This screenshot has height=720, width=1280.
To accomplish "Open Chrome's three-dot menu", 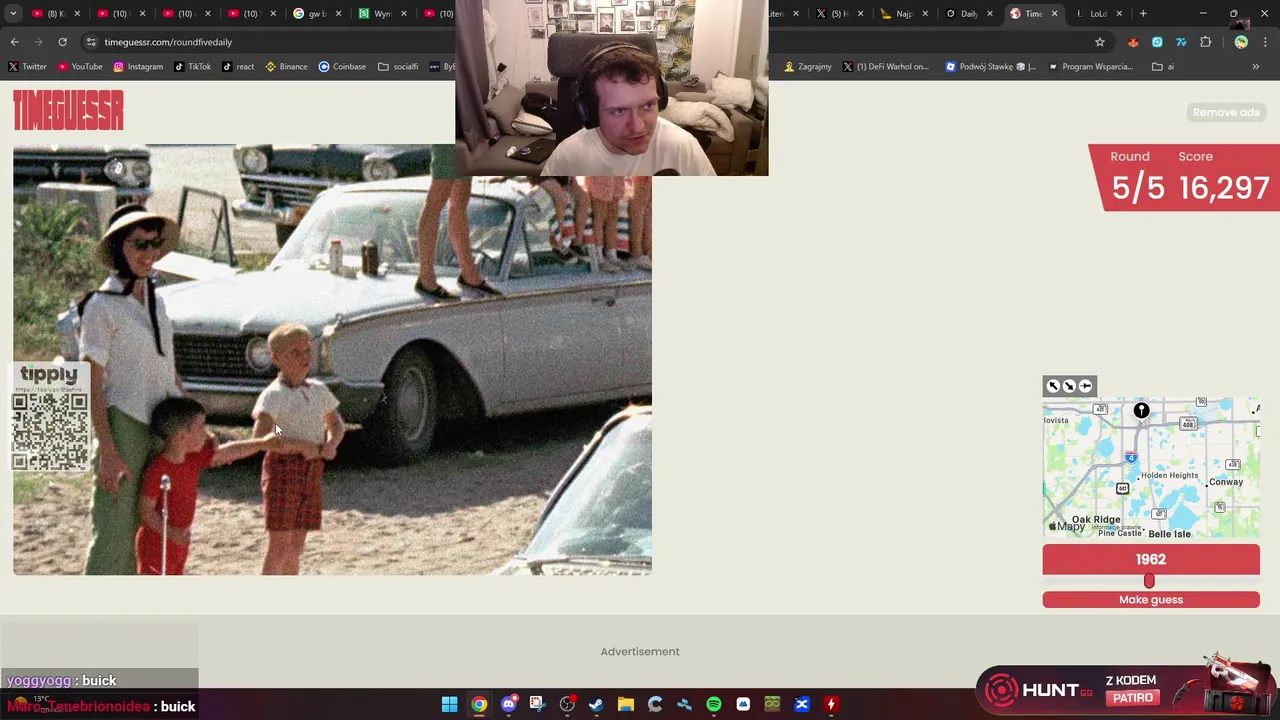I will click(1265, 42).
